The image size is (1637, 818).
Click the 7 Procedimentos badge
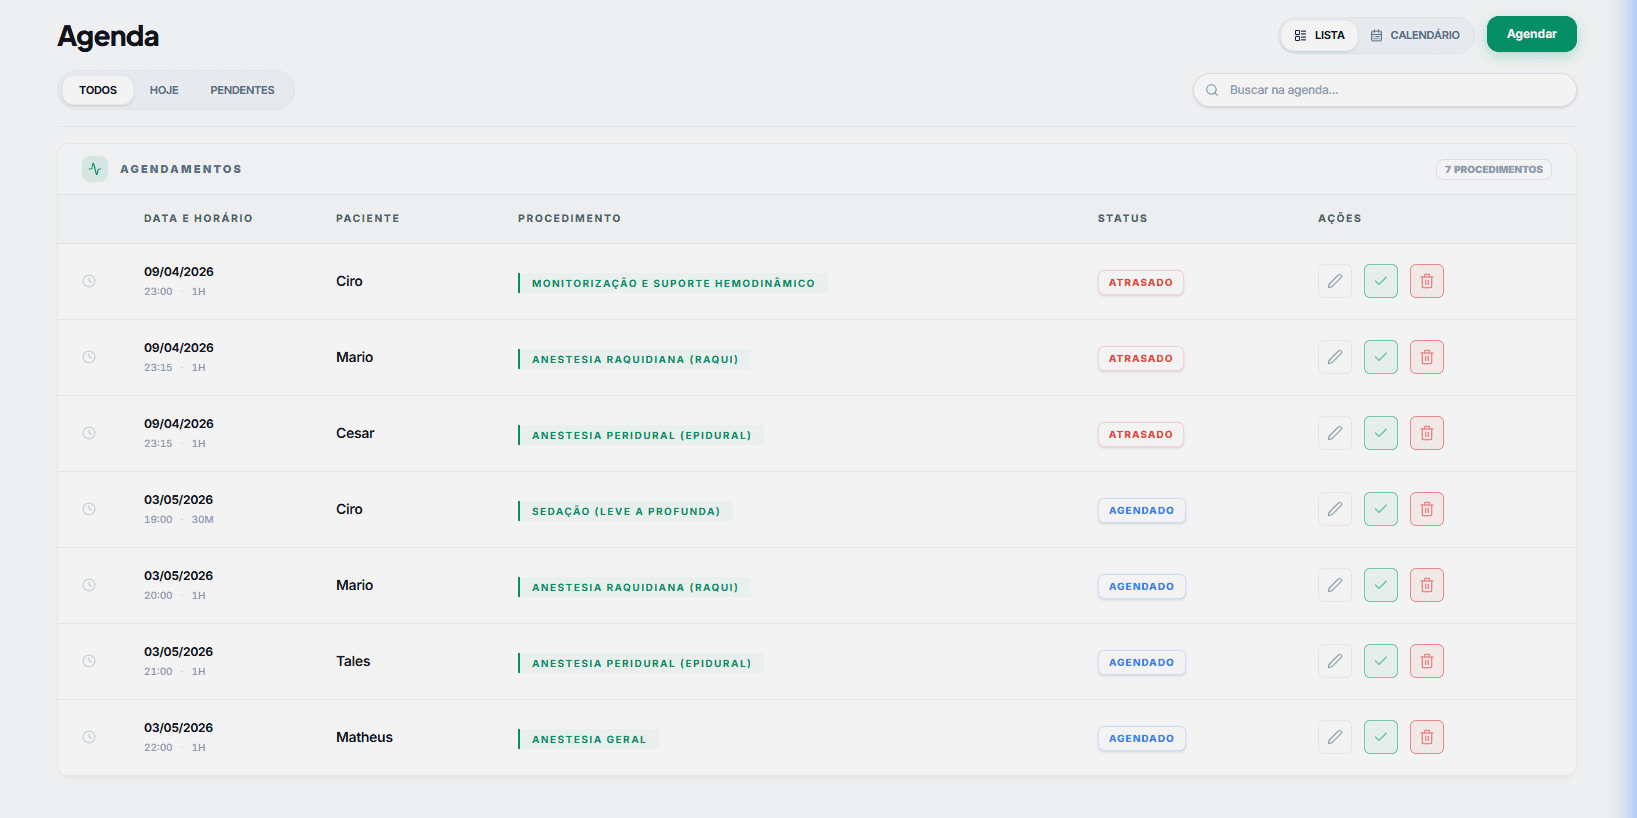1493,169
